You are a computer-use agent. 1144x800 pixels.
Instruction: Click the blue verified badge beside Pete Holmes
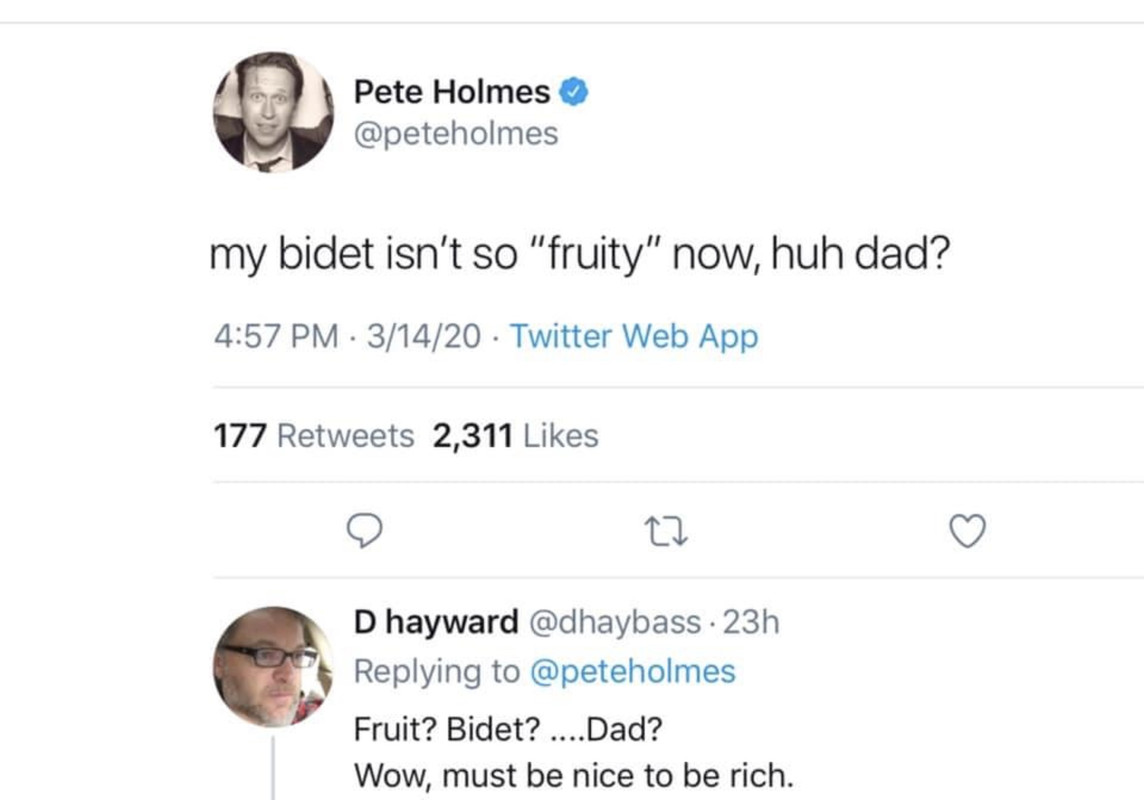coord(573,93)
